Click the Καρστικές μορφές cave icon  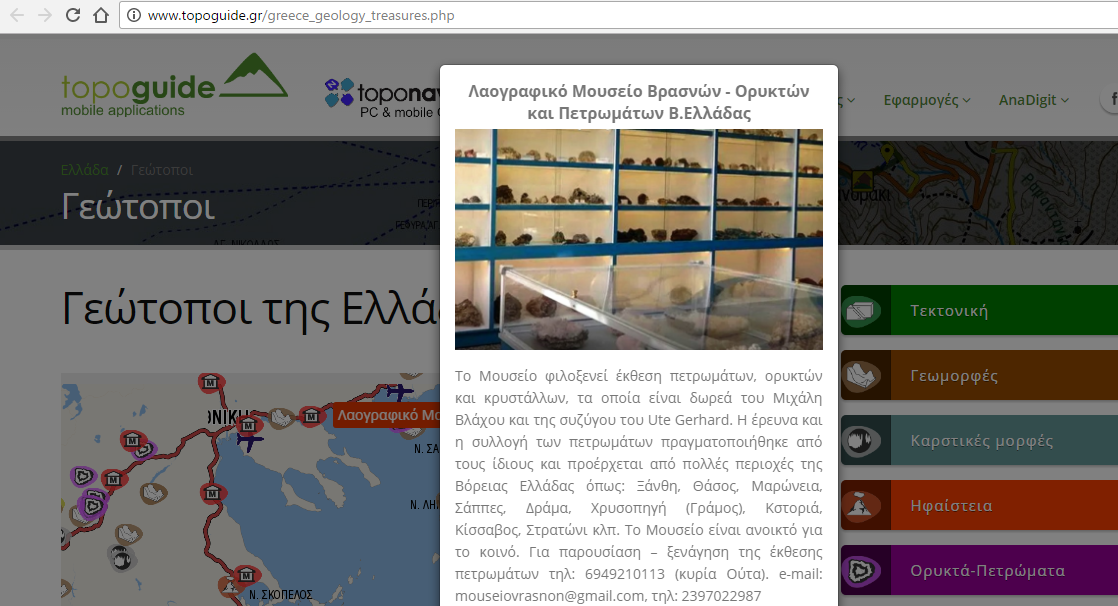click(x=865, y=441)
